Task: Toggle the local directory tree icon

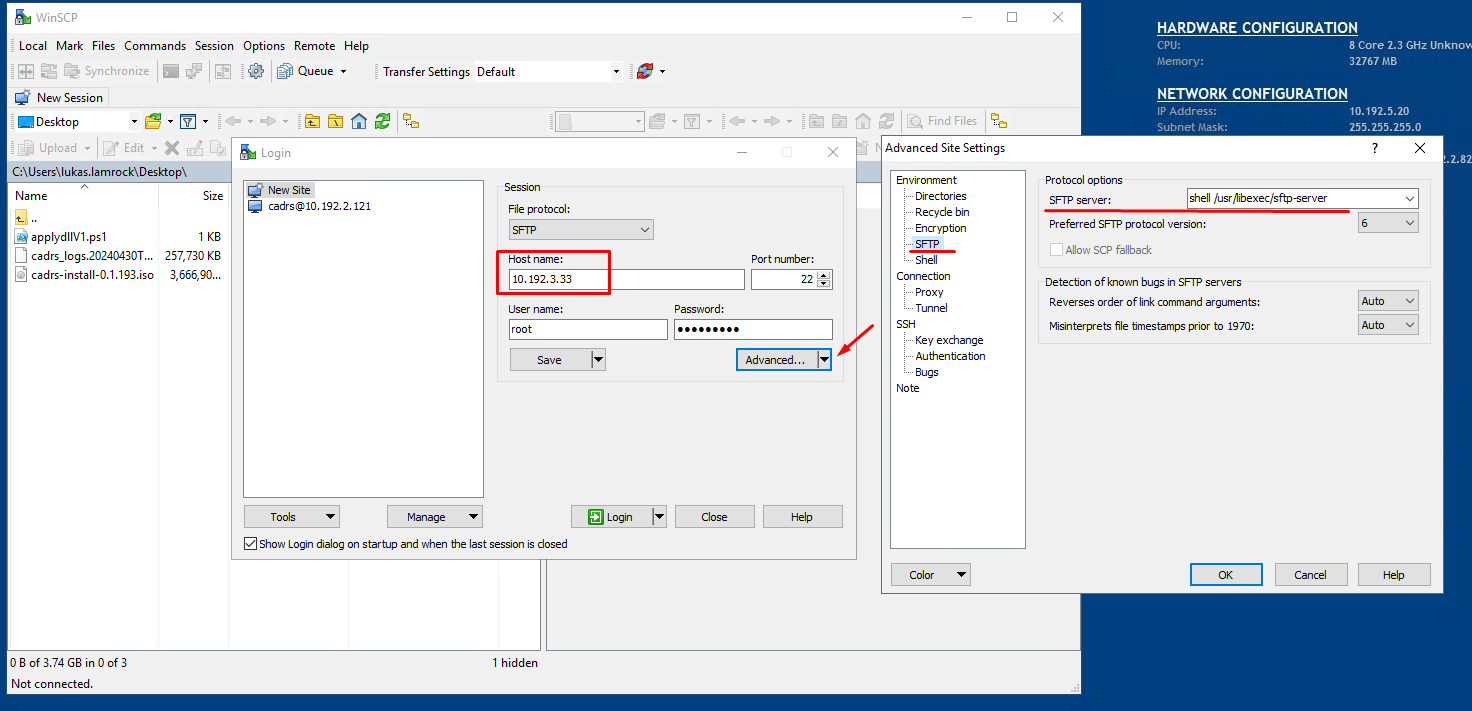Action: point(411,121)
